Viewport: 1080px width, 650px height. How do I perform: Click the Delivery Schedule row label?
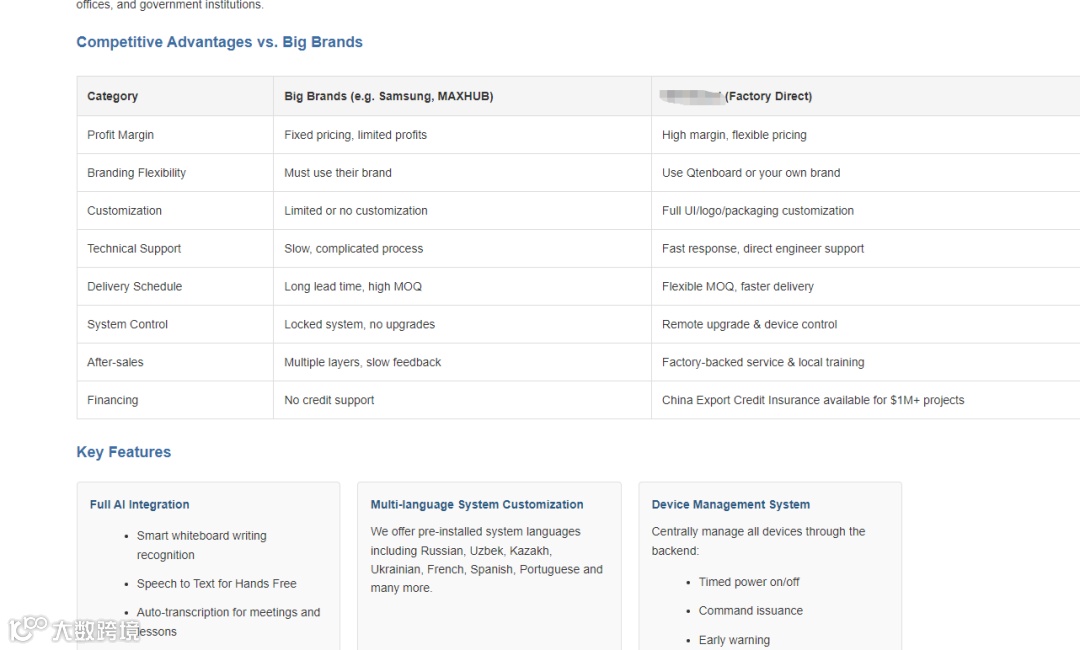click(x=134, y=287)
